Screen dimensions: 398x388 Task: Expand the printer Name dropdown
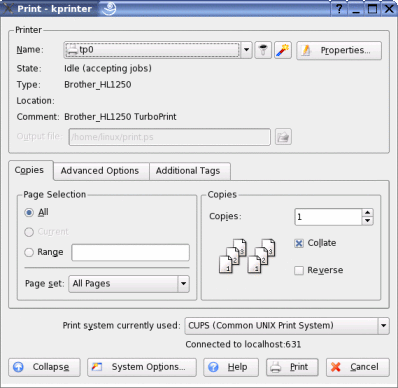tap(246, 50)
